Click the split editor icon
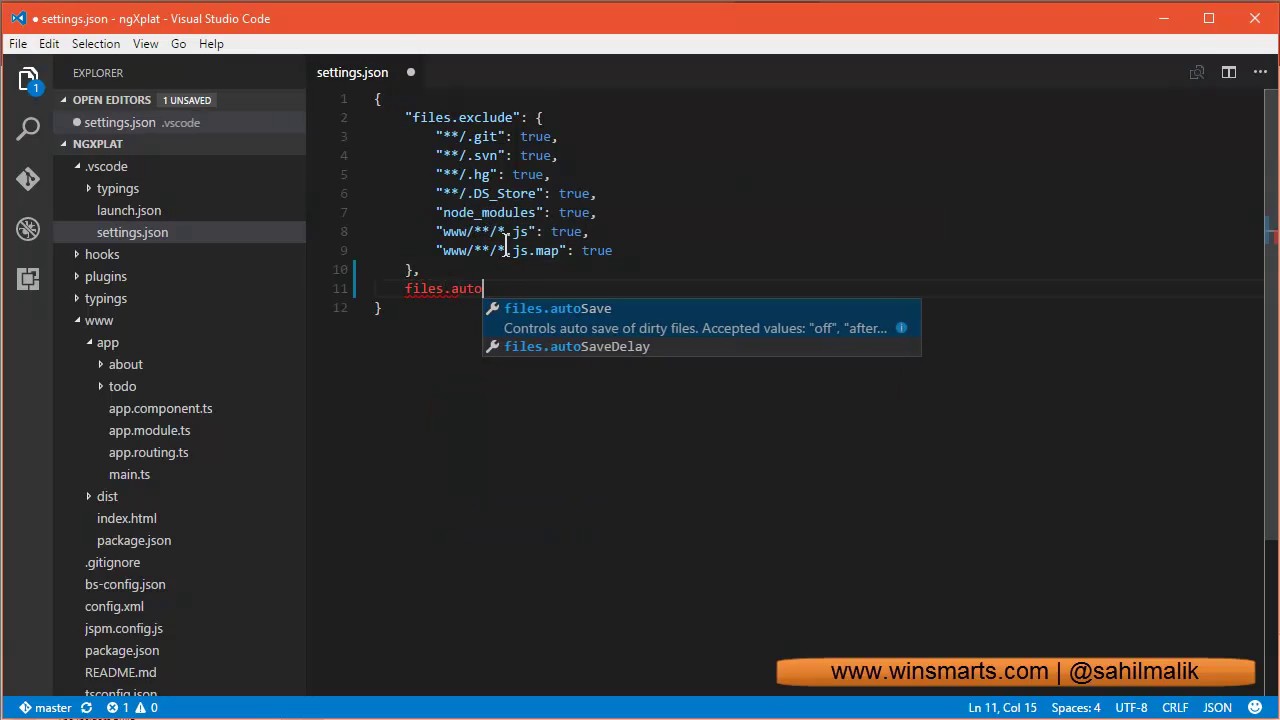The height and width of the screenshot is (720, 1280). 1228,72
